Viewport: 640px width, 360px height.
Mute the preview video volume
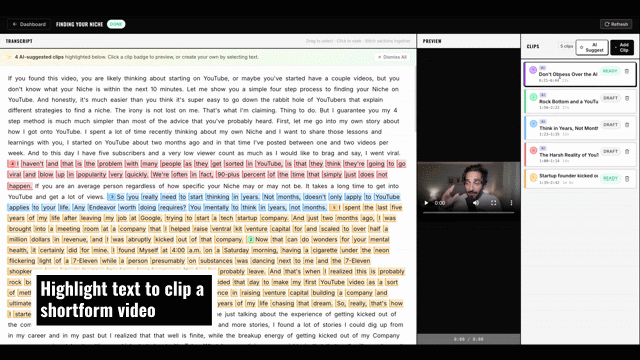click(476, 203)
